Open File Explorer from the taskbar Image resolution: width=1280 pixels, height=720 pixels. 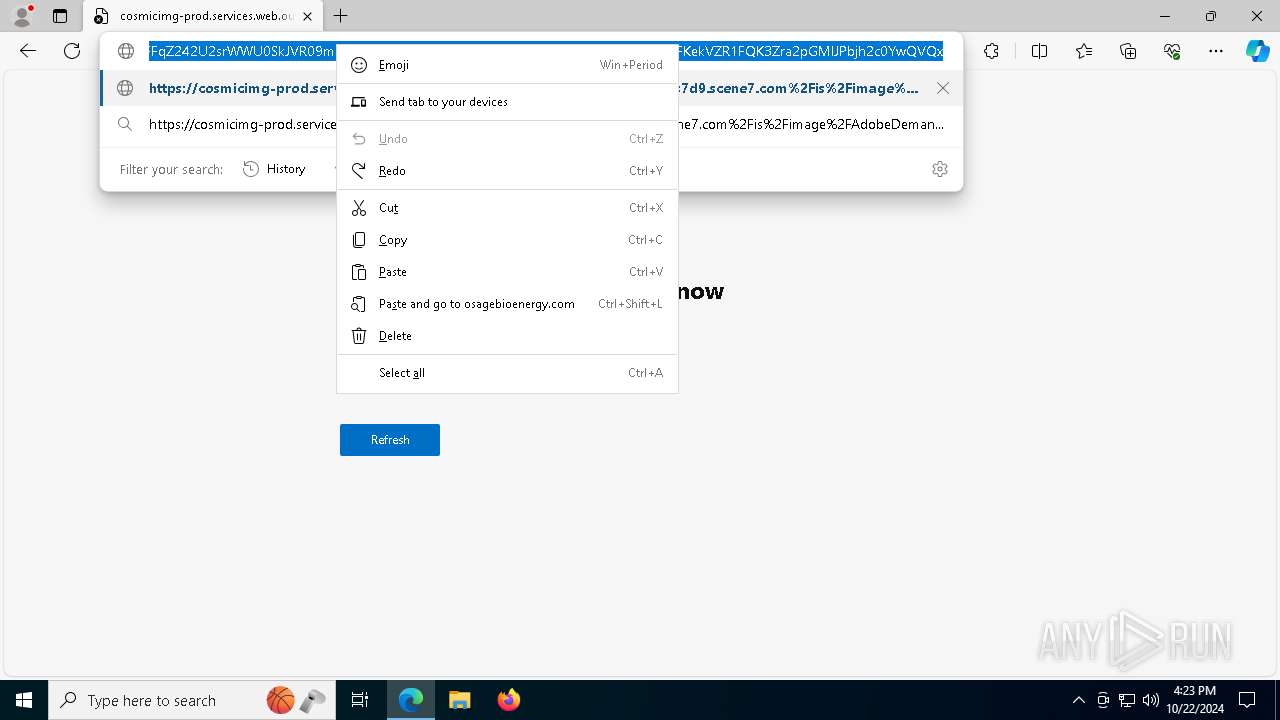(x=459, y=700)
